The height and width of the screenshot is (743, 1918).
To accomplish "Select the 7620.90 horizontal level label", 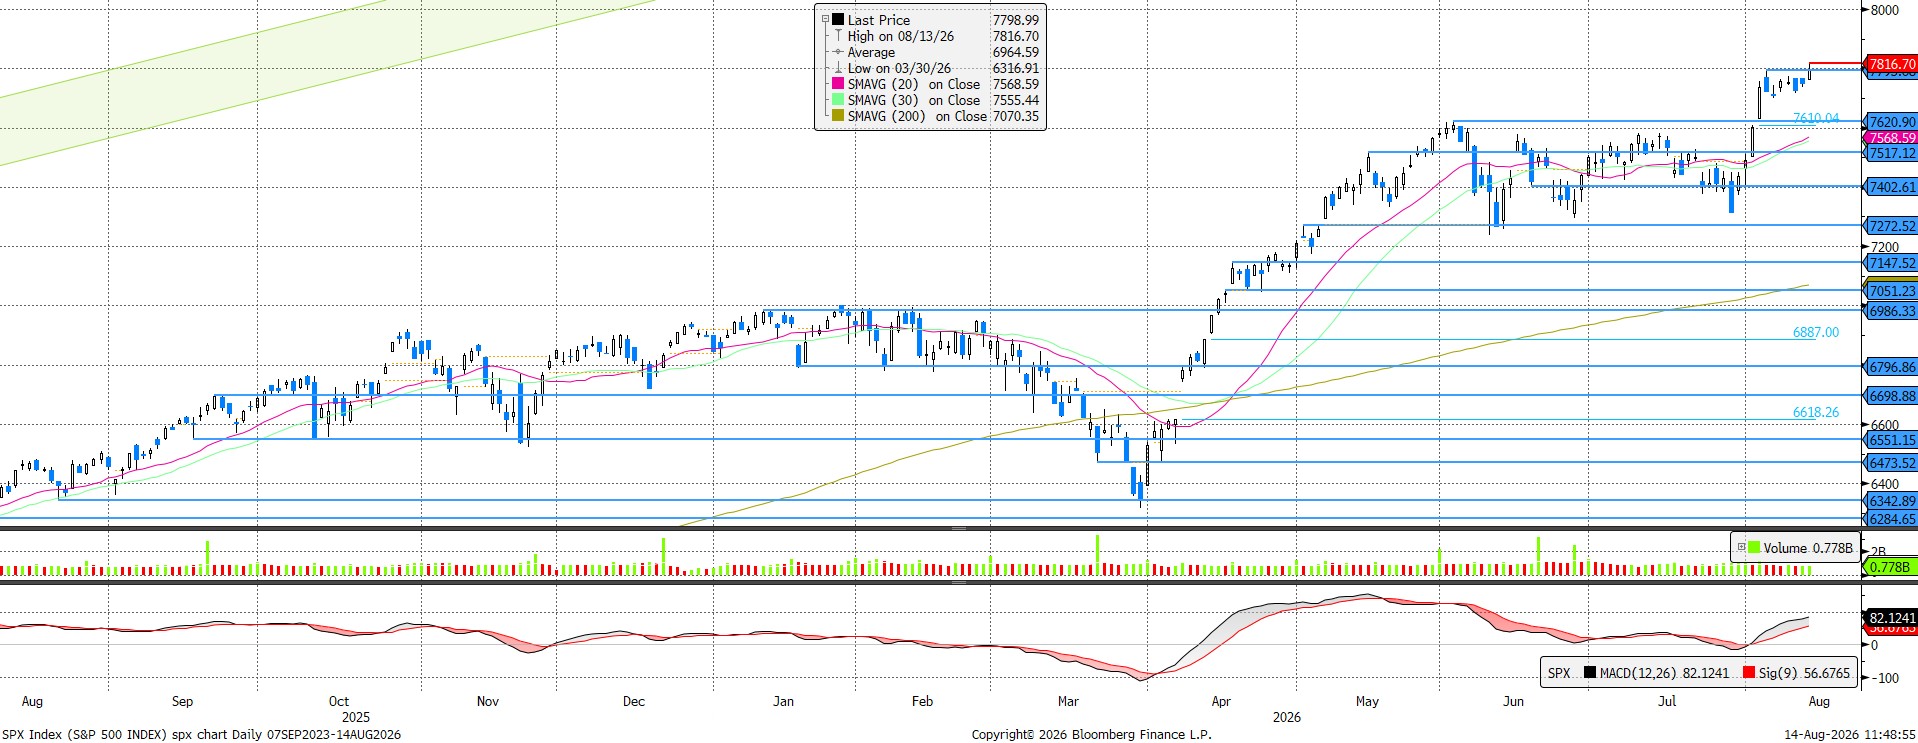I will [1891, 122].
